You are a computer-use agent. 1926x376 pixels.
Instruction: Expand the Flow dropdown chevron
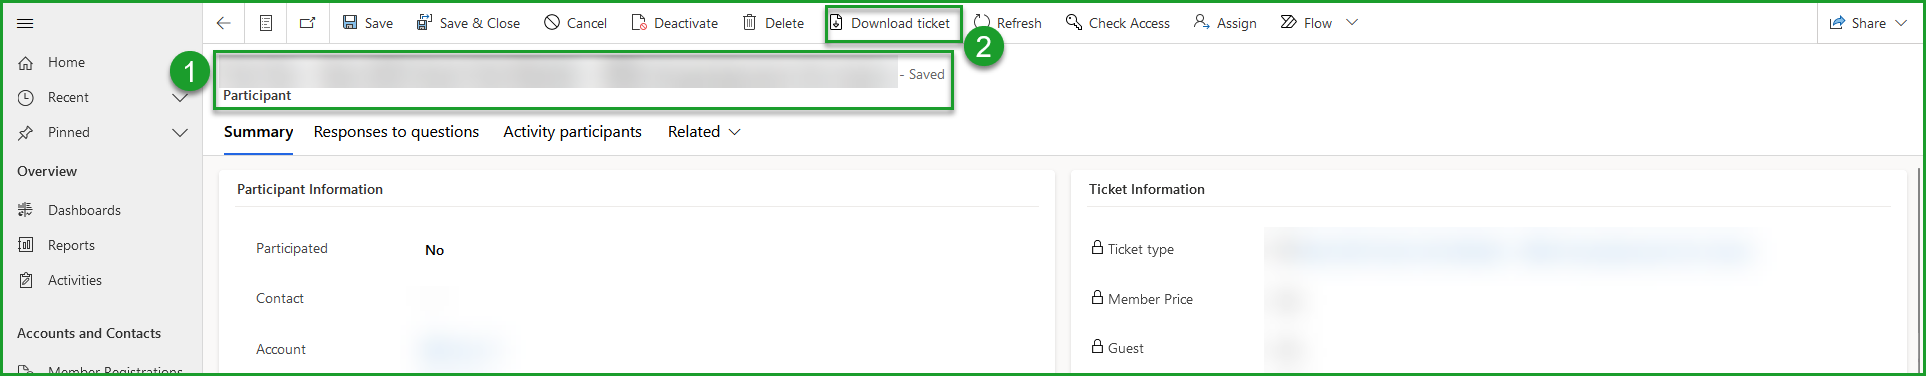point(1352,23)
